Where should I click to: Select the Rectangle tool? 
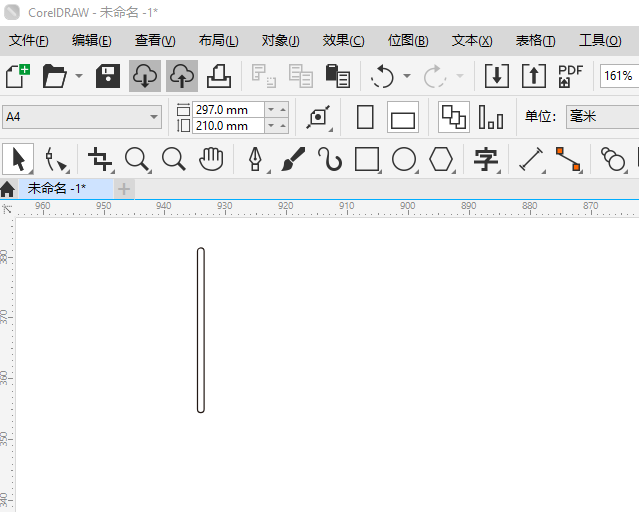(367, 159)
